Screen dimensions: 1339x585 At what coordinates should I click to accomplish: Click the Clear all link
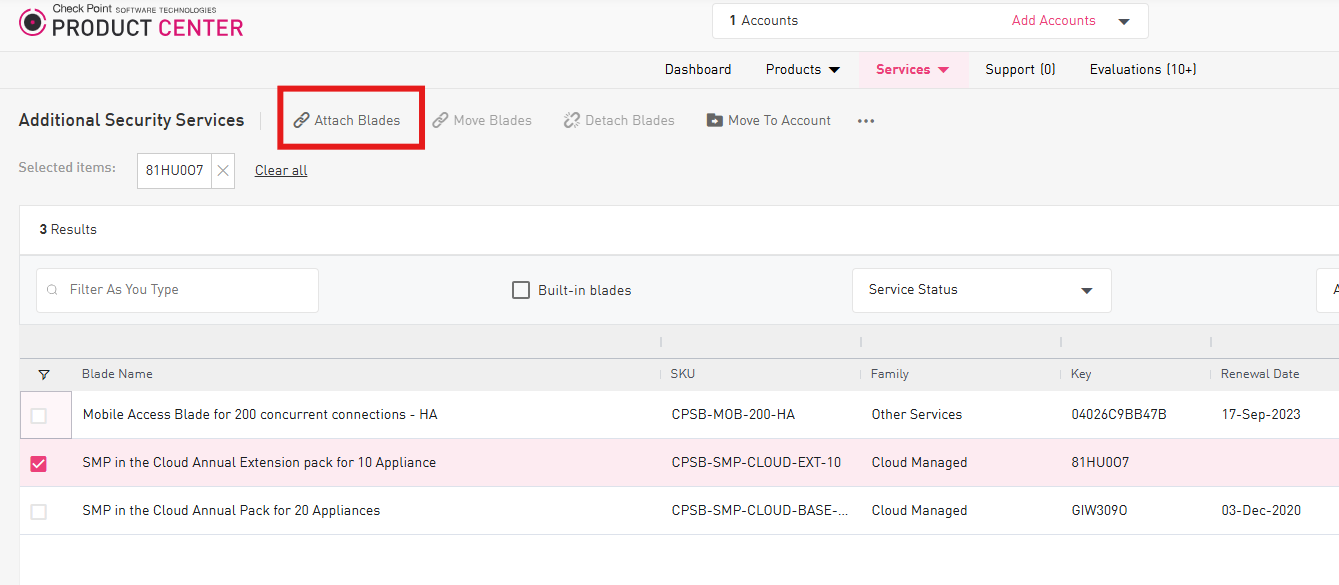(x=281, y=171)
